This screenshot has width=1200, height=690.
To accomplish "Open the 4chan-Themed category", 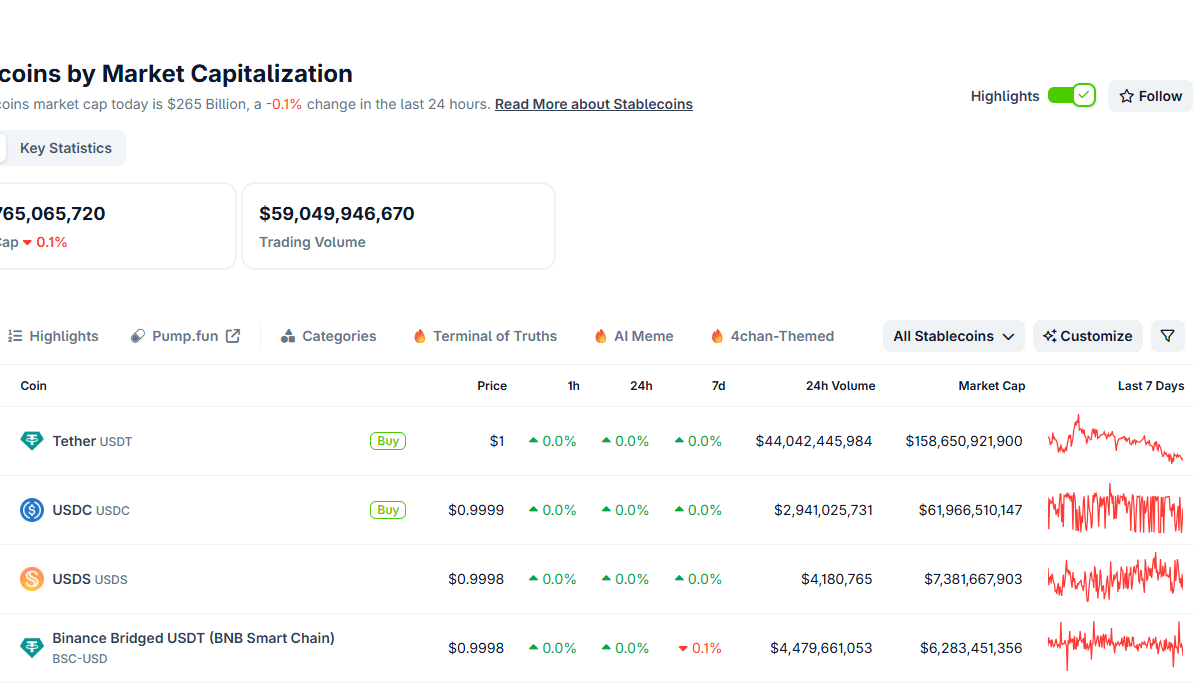I will 771,336.
